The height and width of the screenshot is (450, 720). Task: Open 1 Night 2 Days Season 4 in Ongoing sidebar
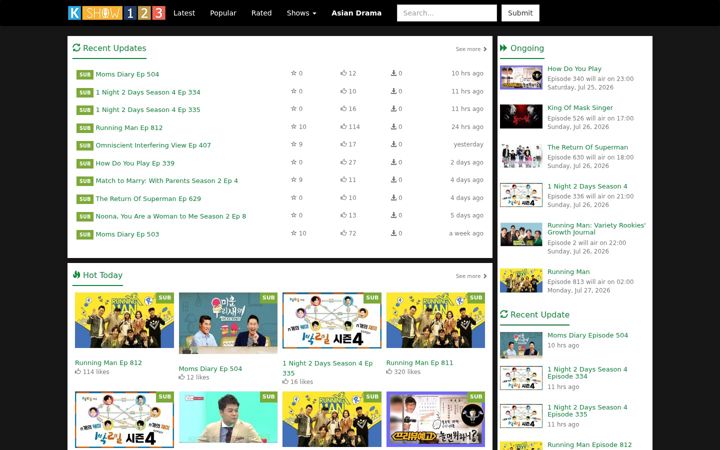click(x=587, y=186)
